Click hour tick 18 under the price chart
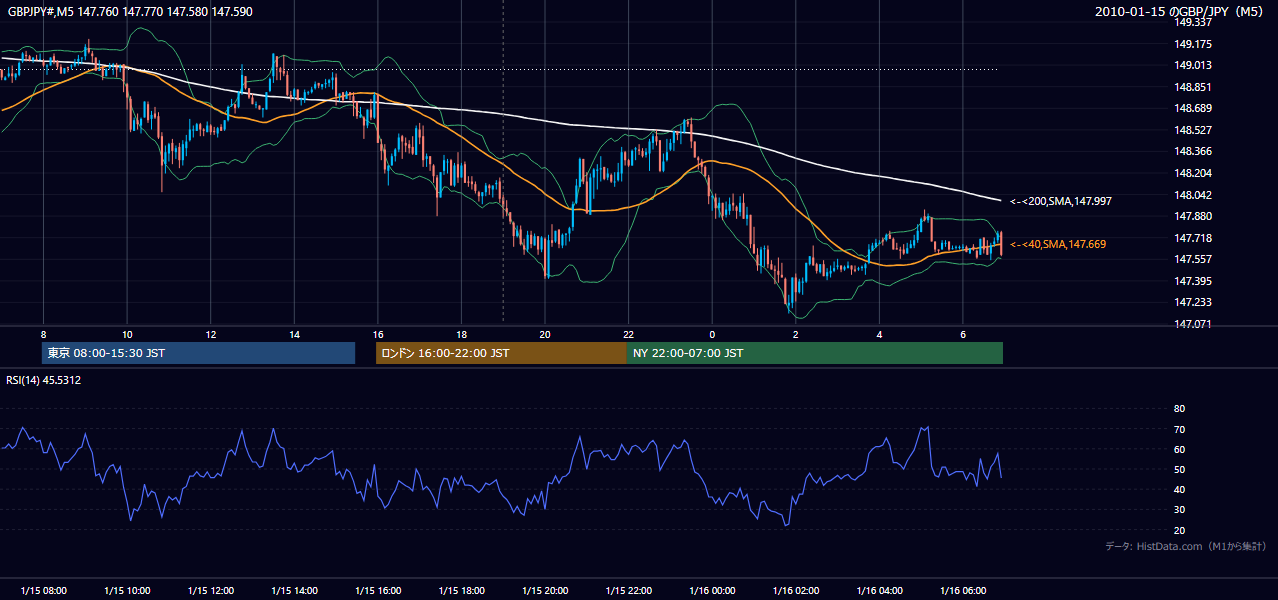This screenshot has width=1278, height=600. click(461, 333)
